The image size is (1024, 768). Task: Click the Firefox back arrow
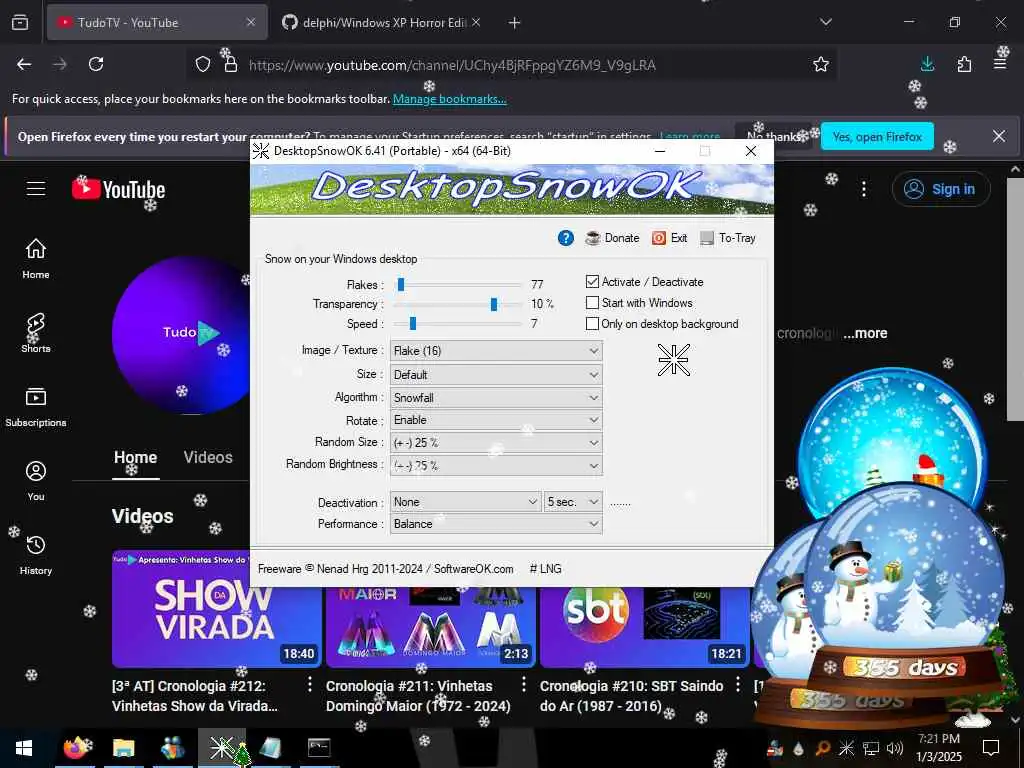[24, 64]
